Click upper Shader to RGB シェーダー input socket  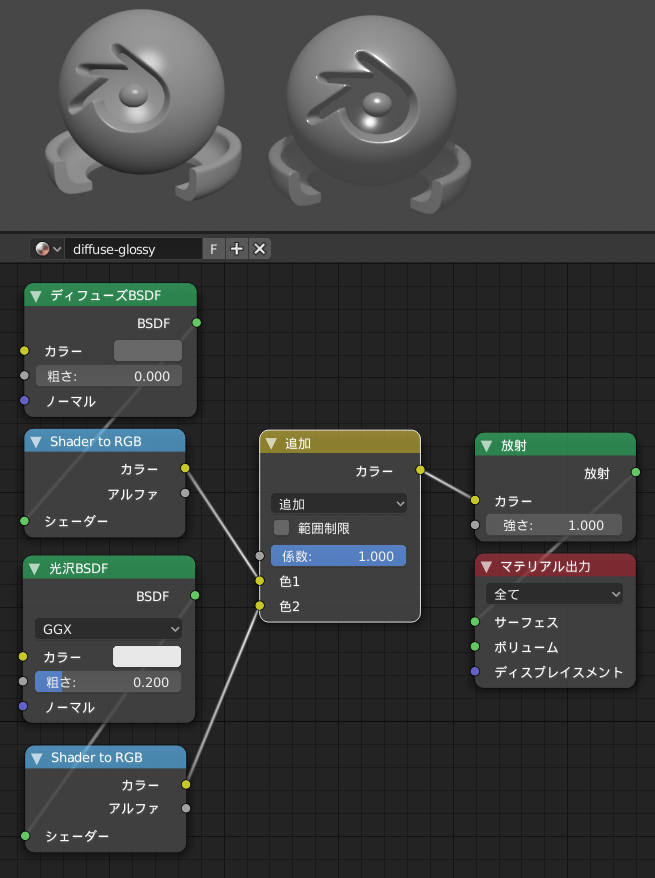pyautogui.click(x=25, y=521)
